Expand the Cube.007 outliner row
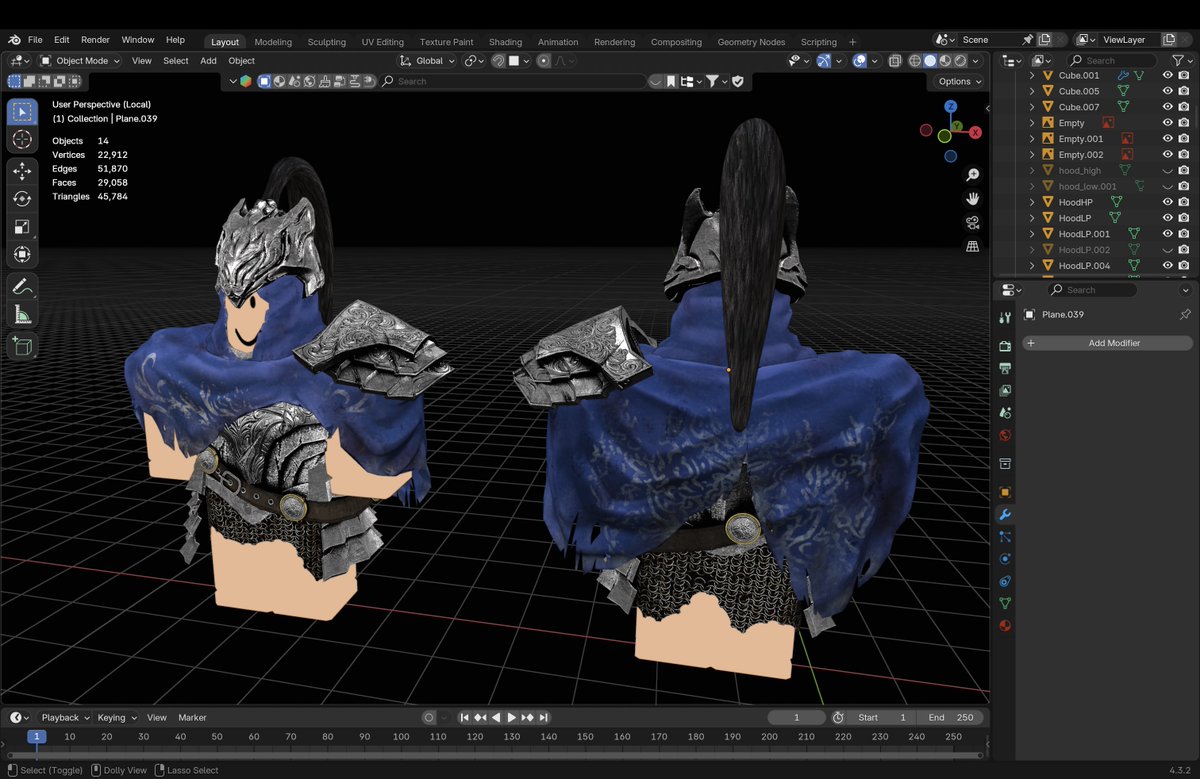Image resolution: width=1200 pixels, height=779 pixels. pos(1032,107)
